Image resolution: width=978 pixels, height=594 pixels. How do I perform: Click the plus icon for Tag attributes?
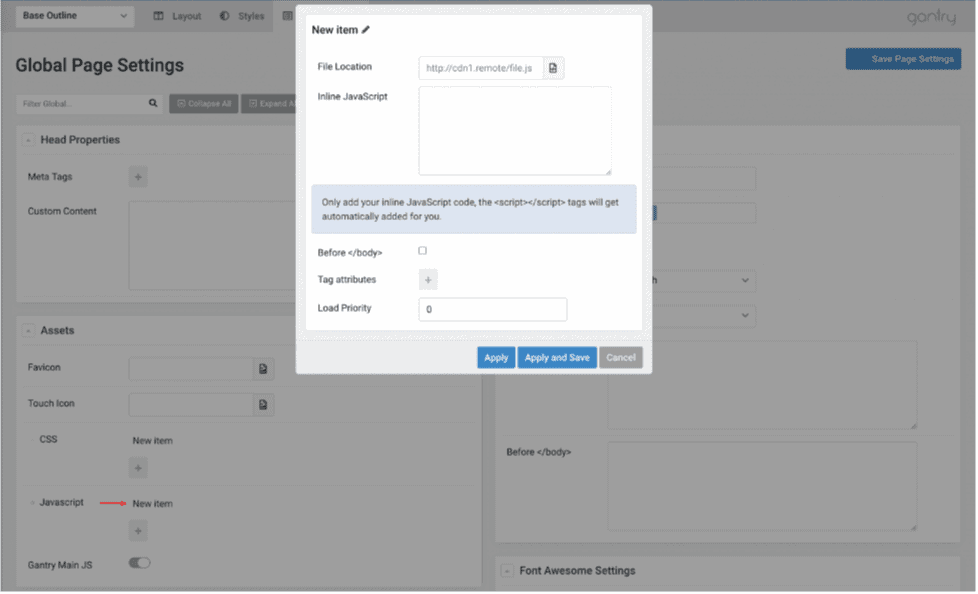tap(428, 280)
